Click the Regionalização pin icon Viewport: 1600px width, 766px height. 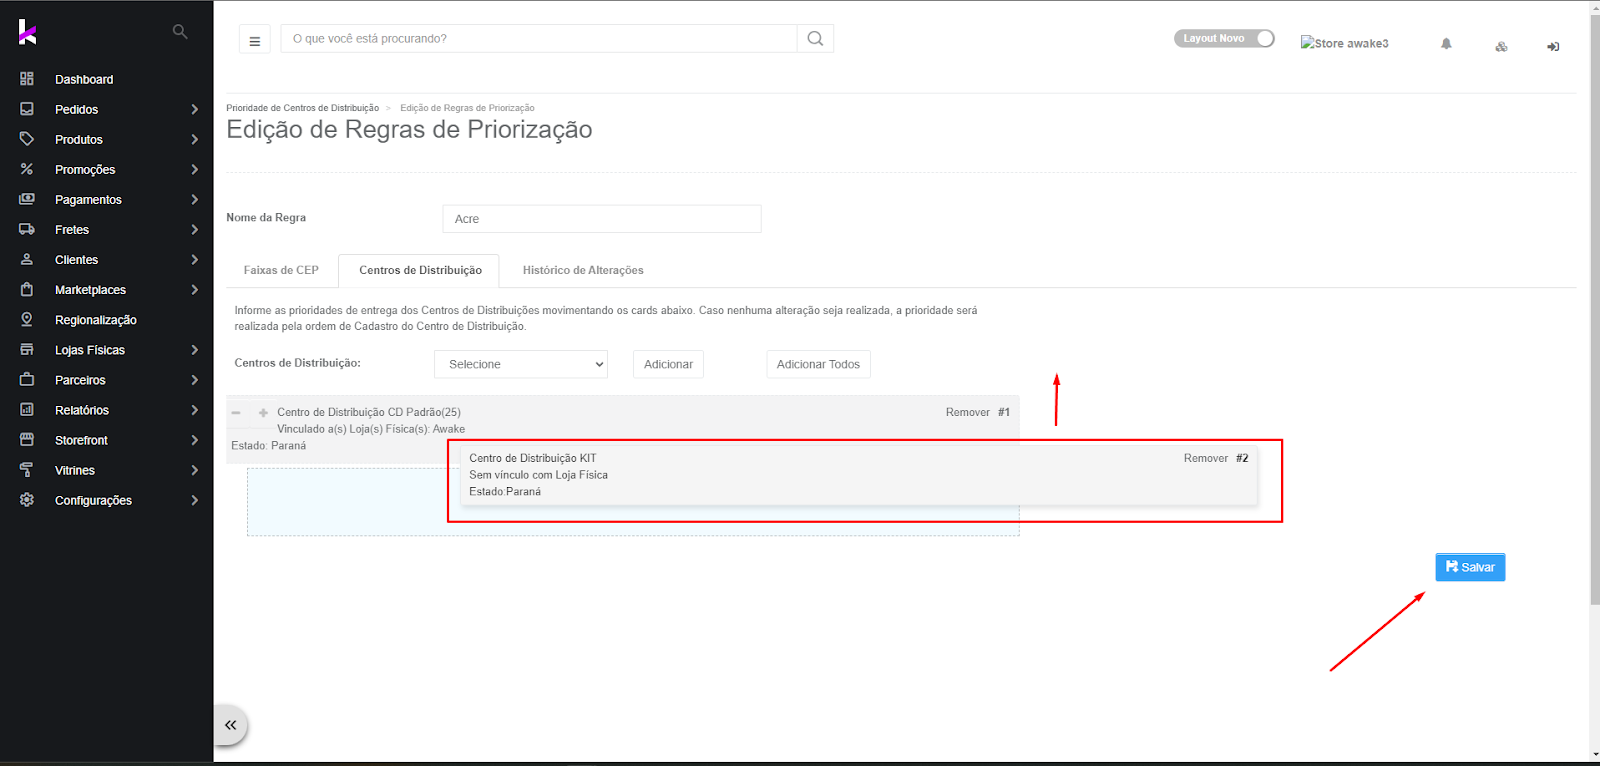[27, 319]
